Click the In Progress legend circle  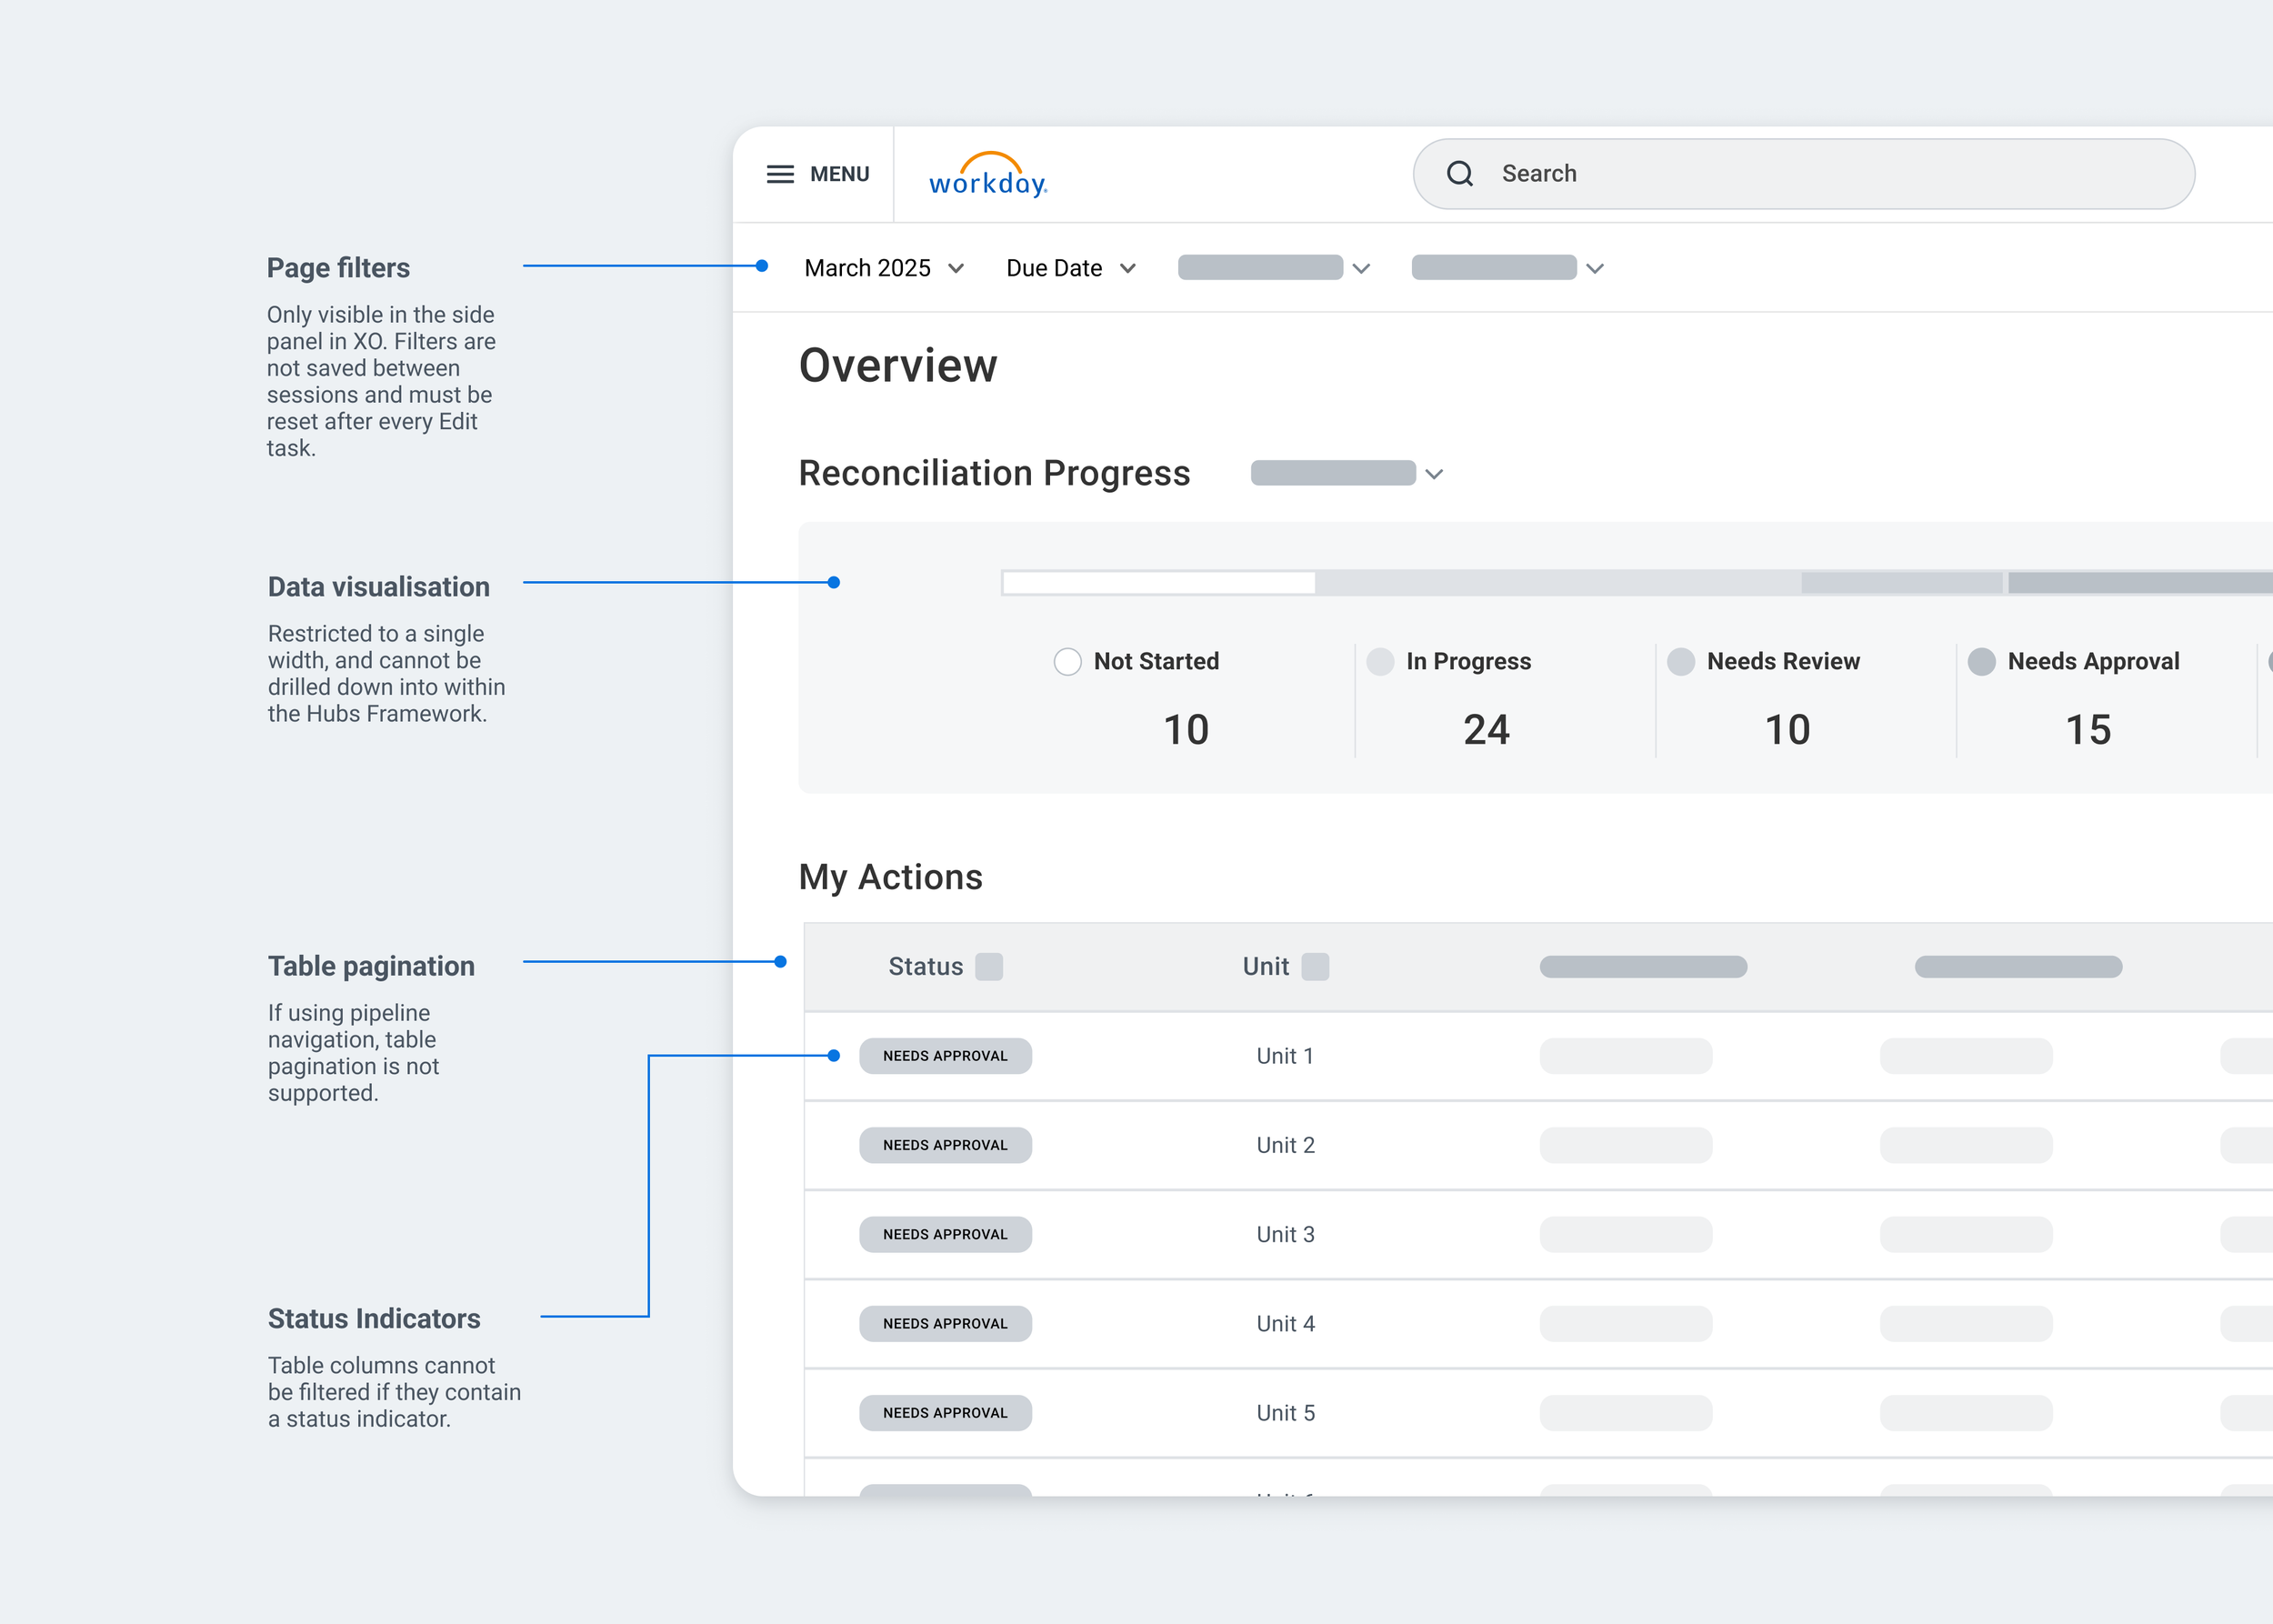pos(1380,662)
